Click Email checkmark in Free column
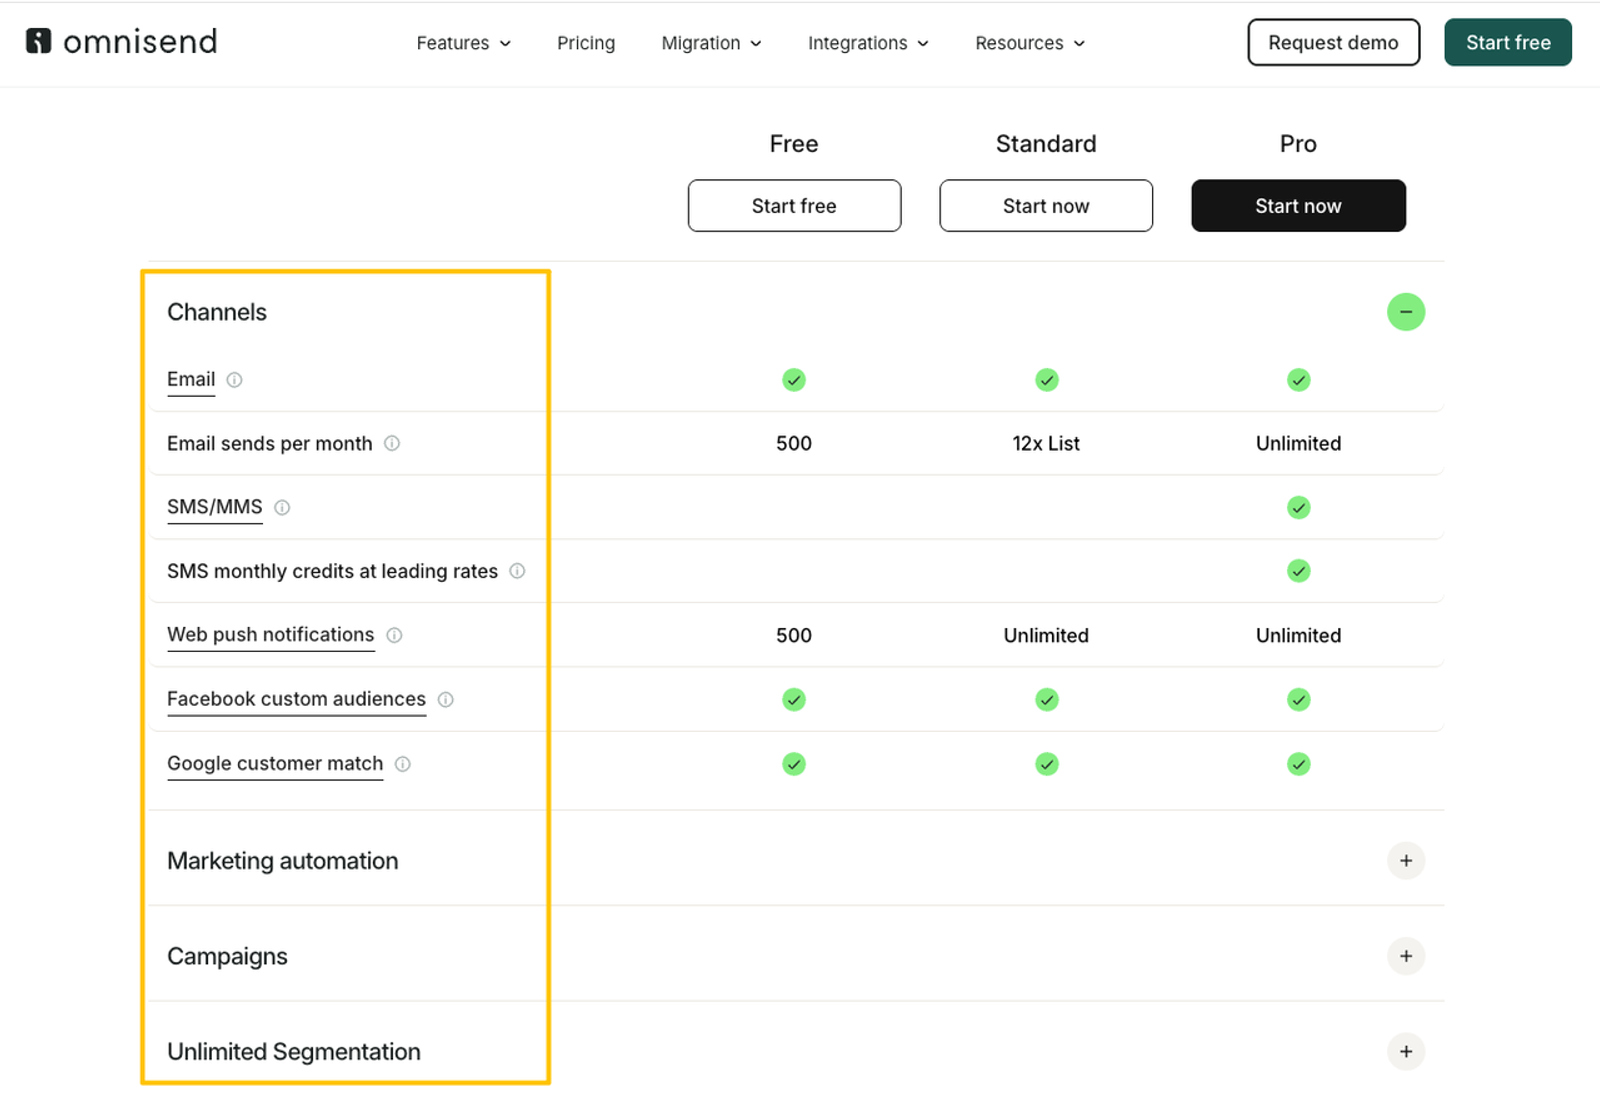The width and height of the screenshot is (1600, 1094). coord(794,380)
